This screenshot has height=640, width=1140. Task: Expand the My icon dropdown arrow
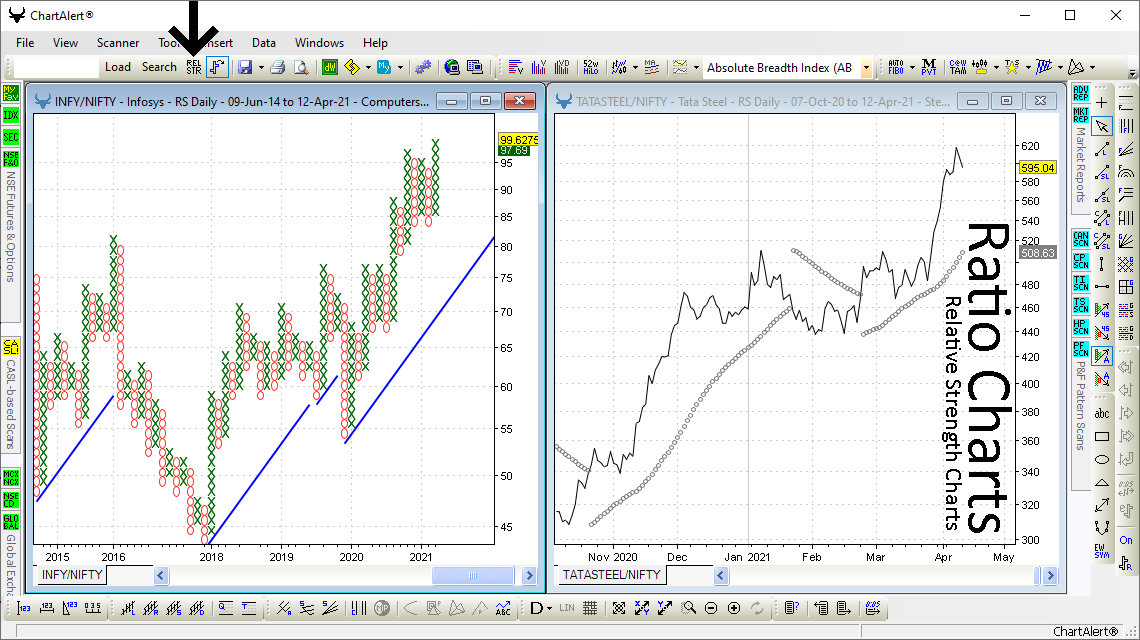click(400, 68)
